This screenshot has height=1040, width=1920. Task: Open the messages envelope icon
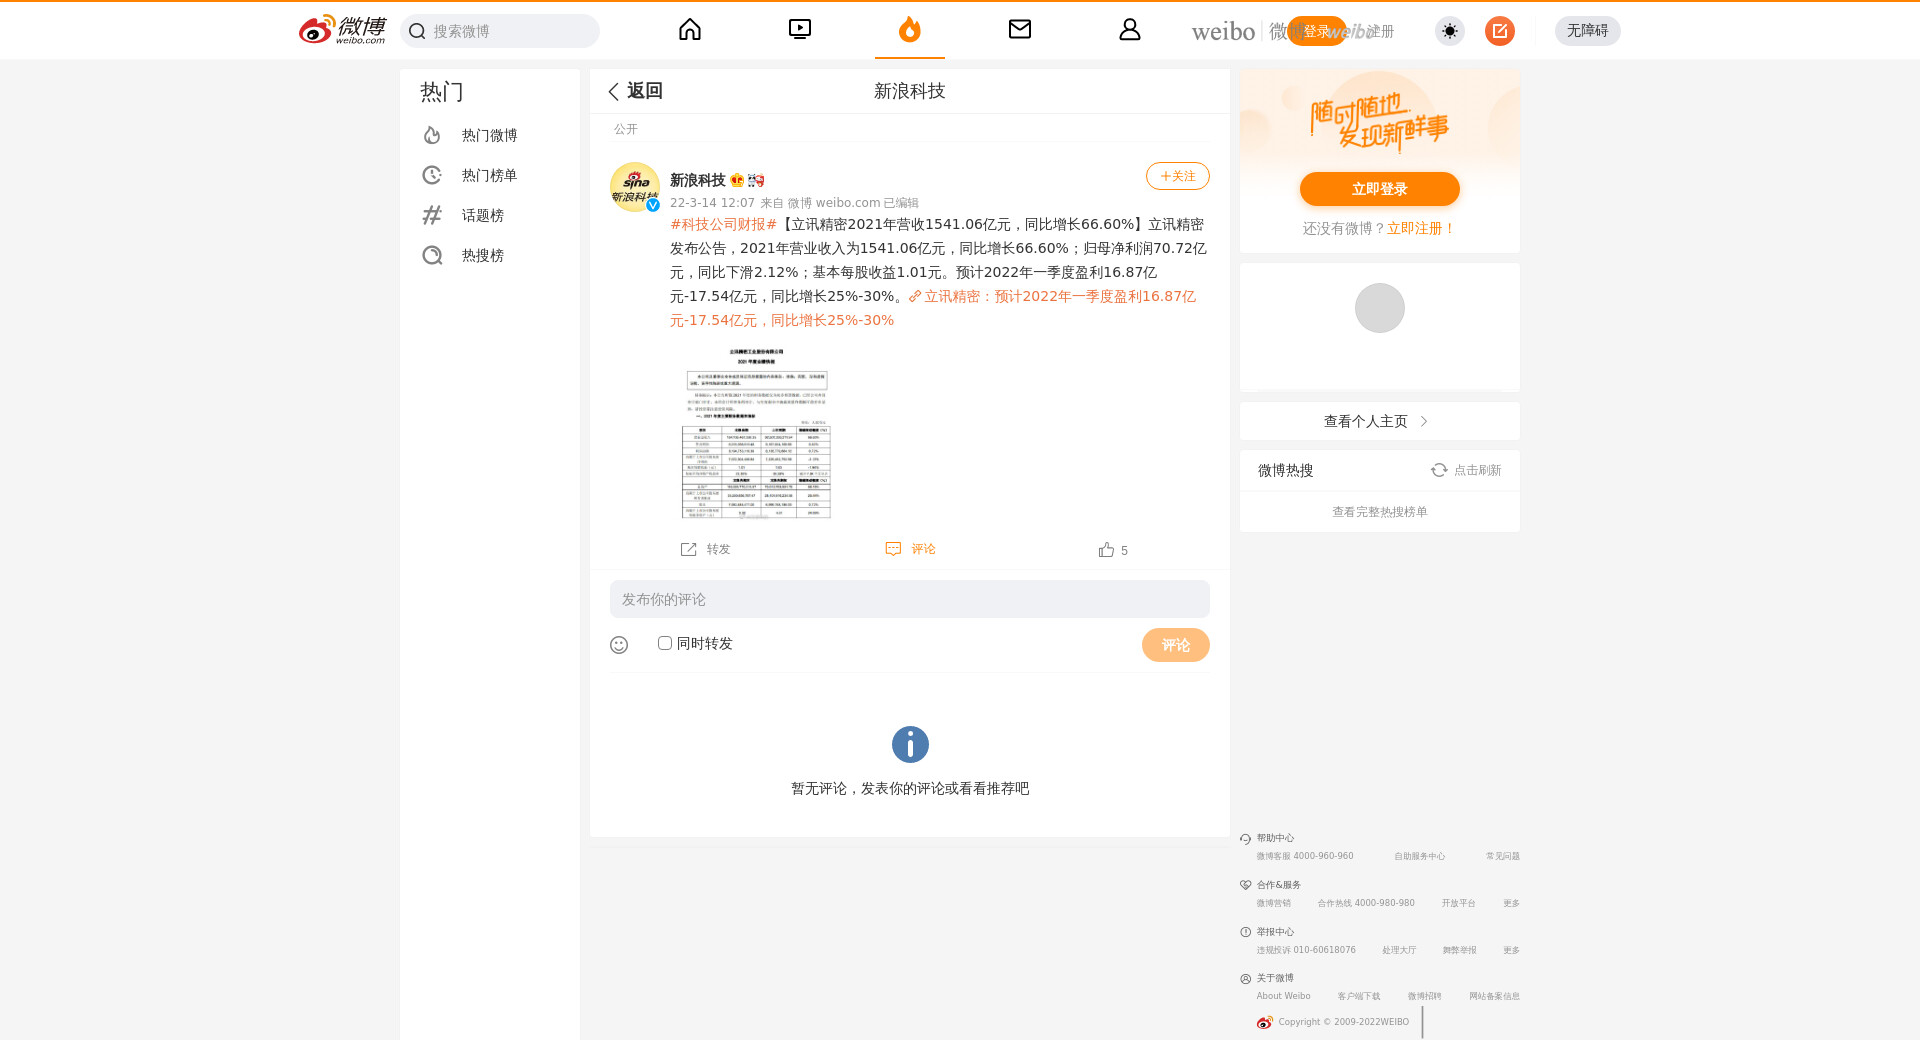[1019, 30]
